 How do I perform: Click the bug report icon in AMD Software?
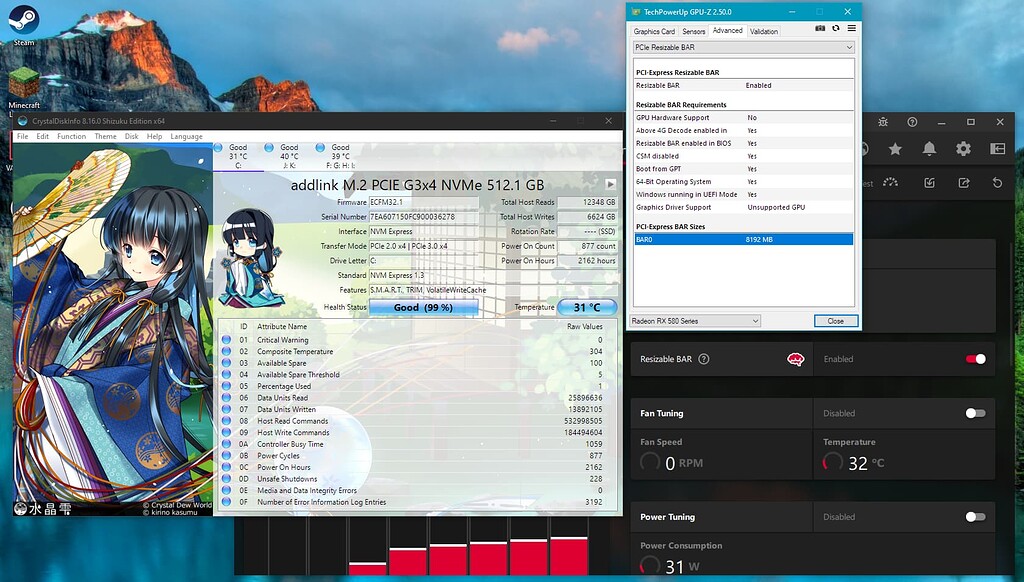click(x=883, y=122)
